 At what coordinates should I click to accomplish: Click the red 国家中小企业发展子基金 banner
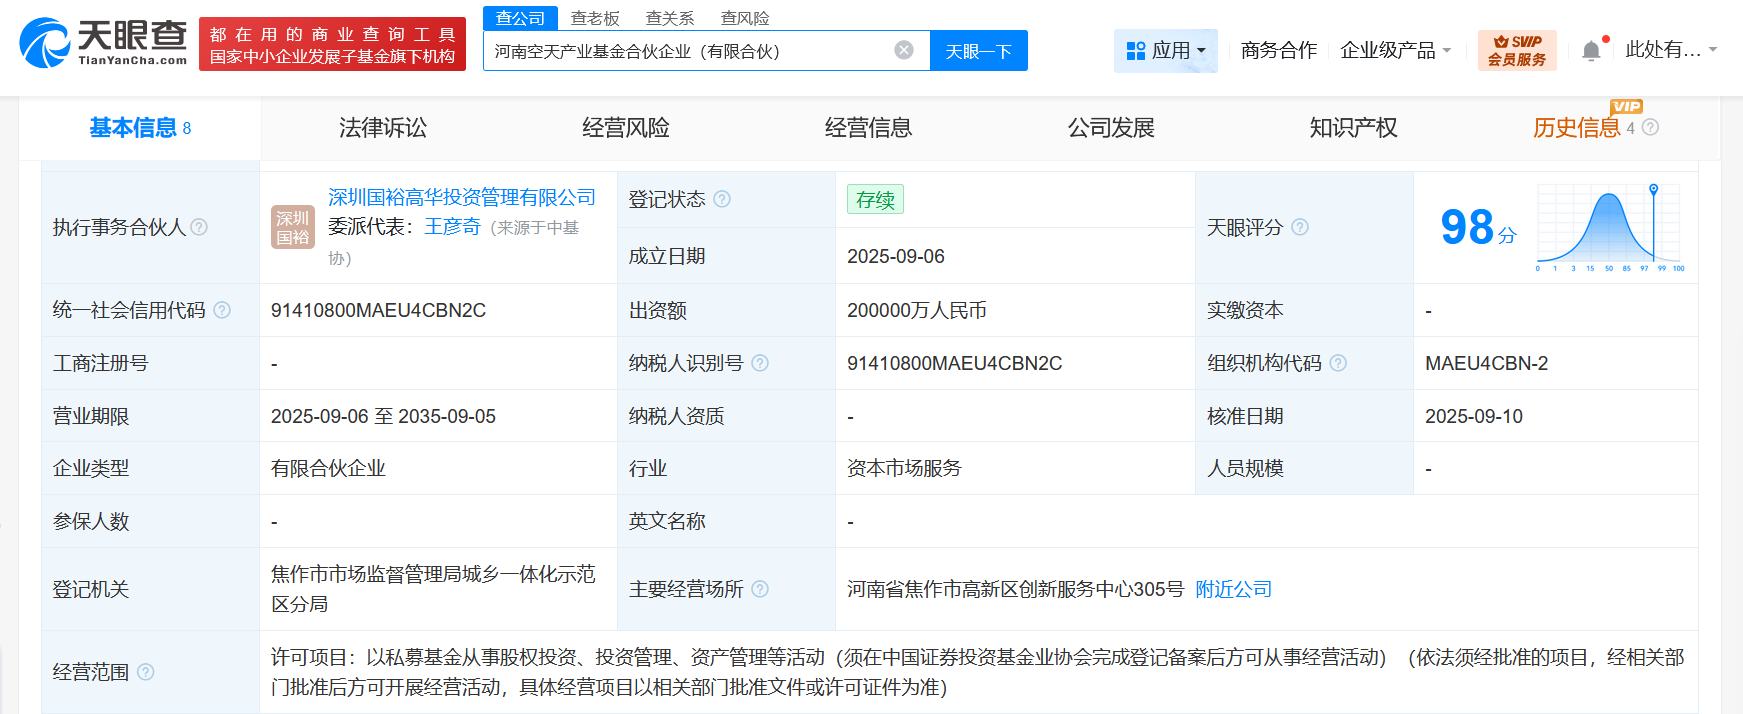pos(332,44)
